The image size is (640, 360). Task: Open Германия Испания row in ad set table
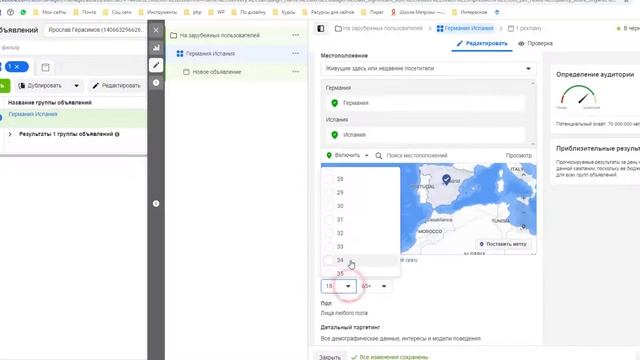33,115
